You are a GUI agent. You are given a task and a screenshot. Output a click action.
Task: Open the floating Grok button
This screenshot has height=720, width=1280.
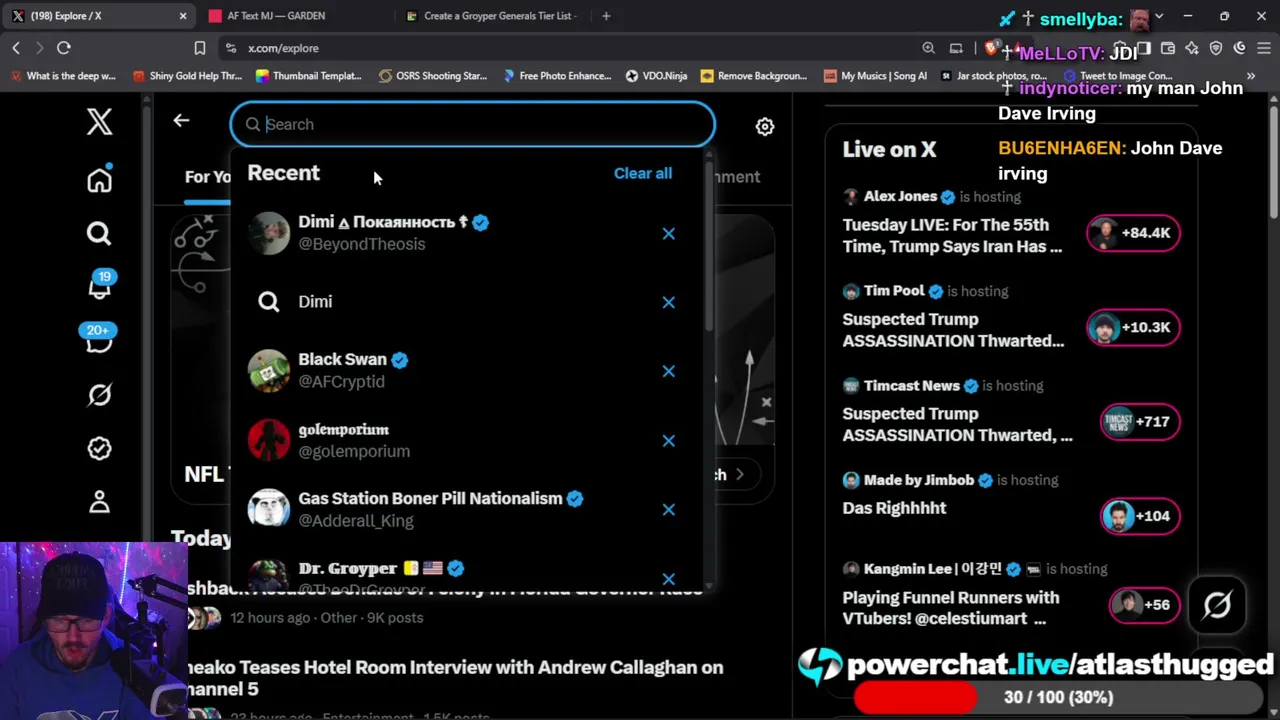coord(1217,605)
